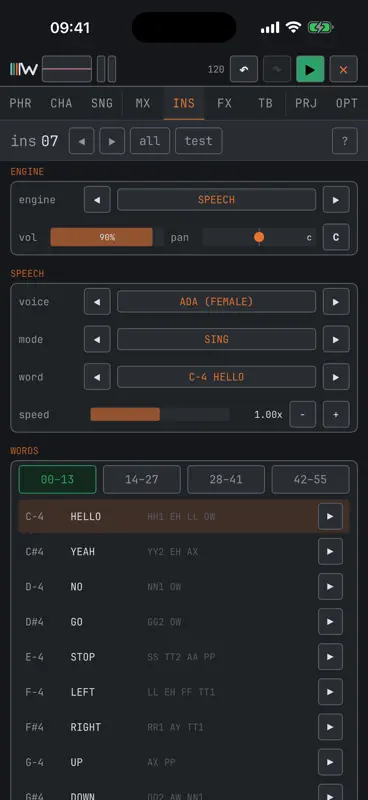Click the greyed redo arrow button

pos(277,69)
